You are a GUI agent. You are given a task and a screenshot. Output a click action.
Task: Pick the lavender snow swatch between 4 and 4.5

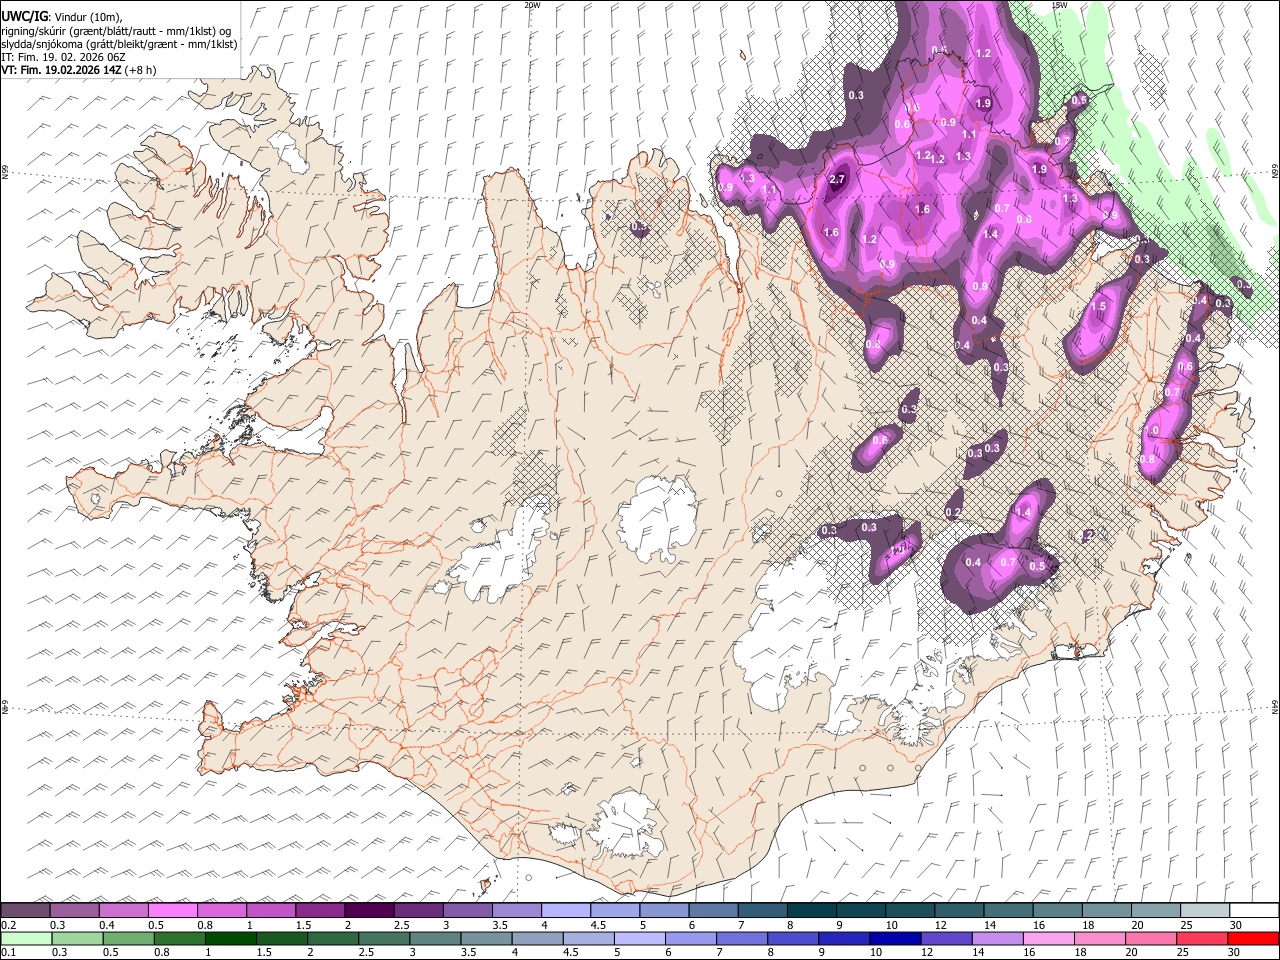click(x=566, y=910)
